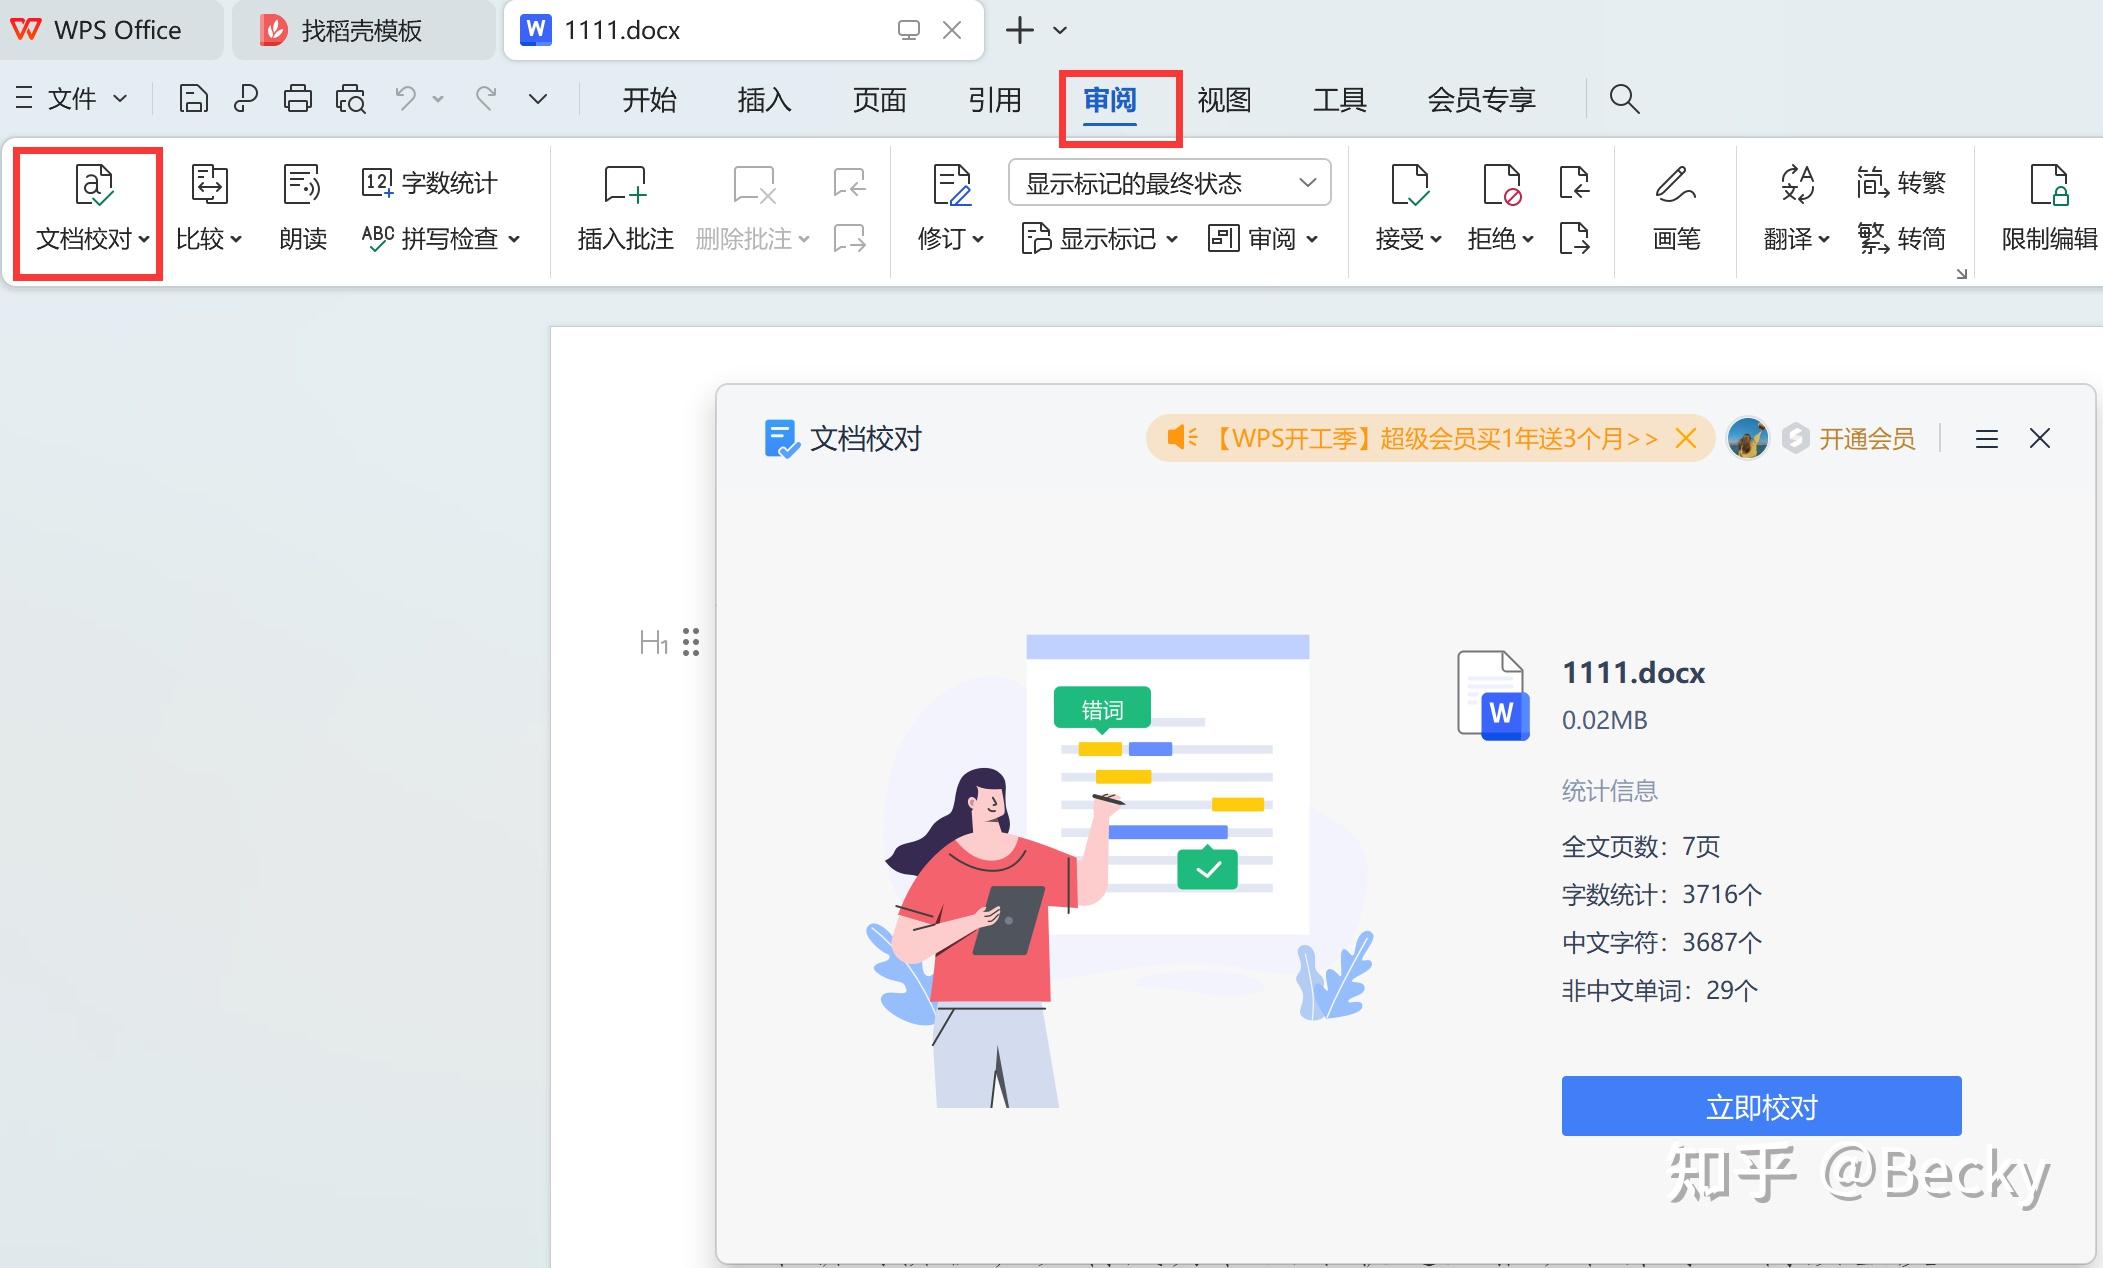Click the 删除批注 delete comment icon
Image resolution: width=2103 pixels, height=1268 pixels.
pos(753,186)
